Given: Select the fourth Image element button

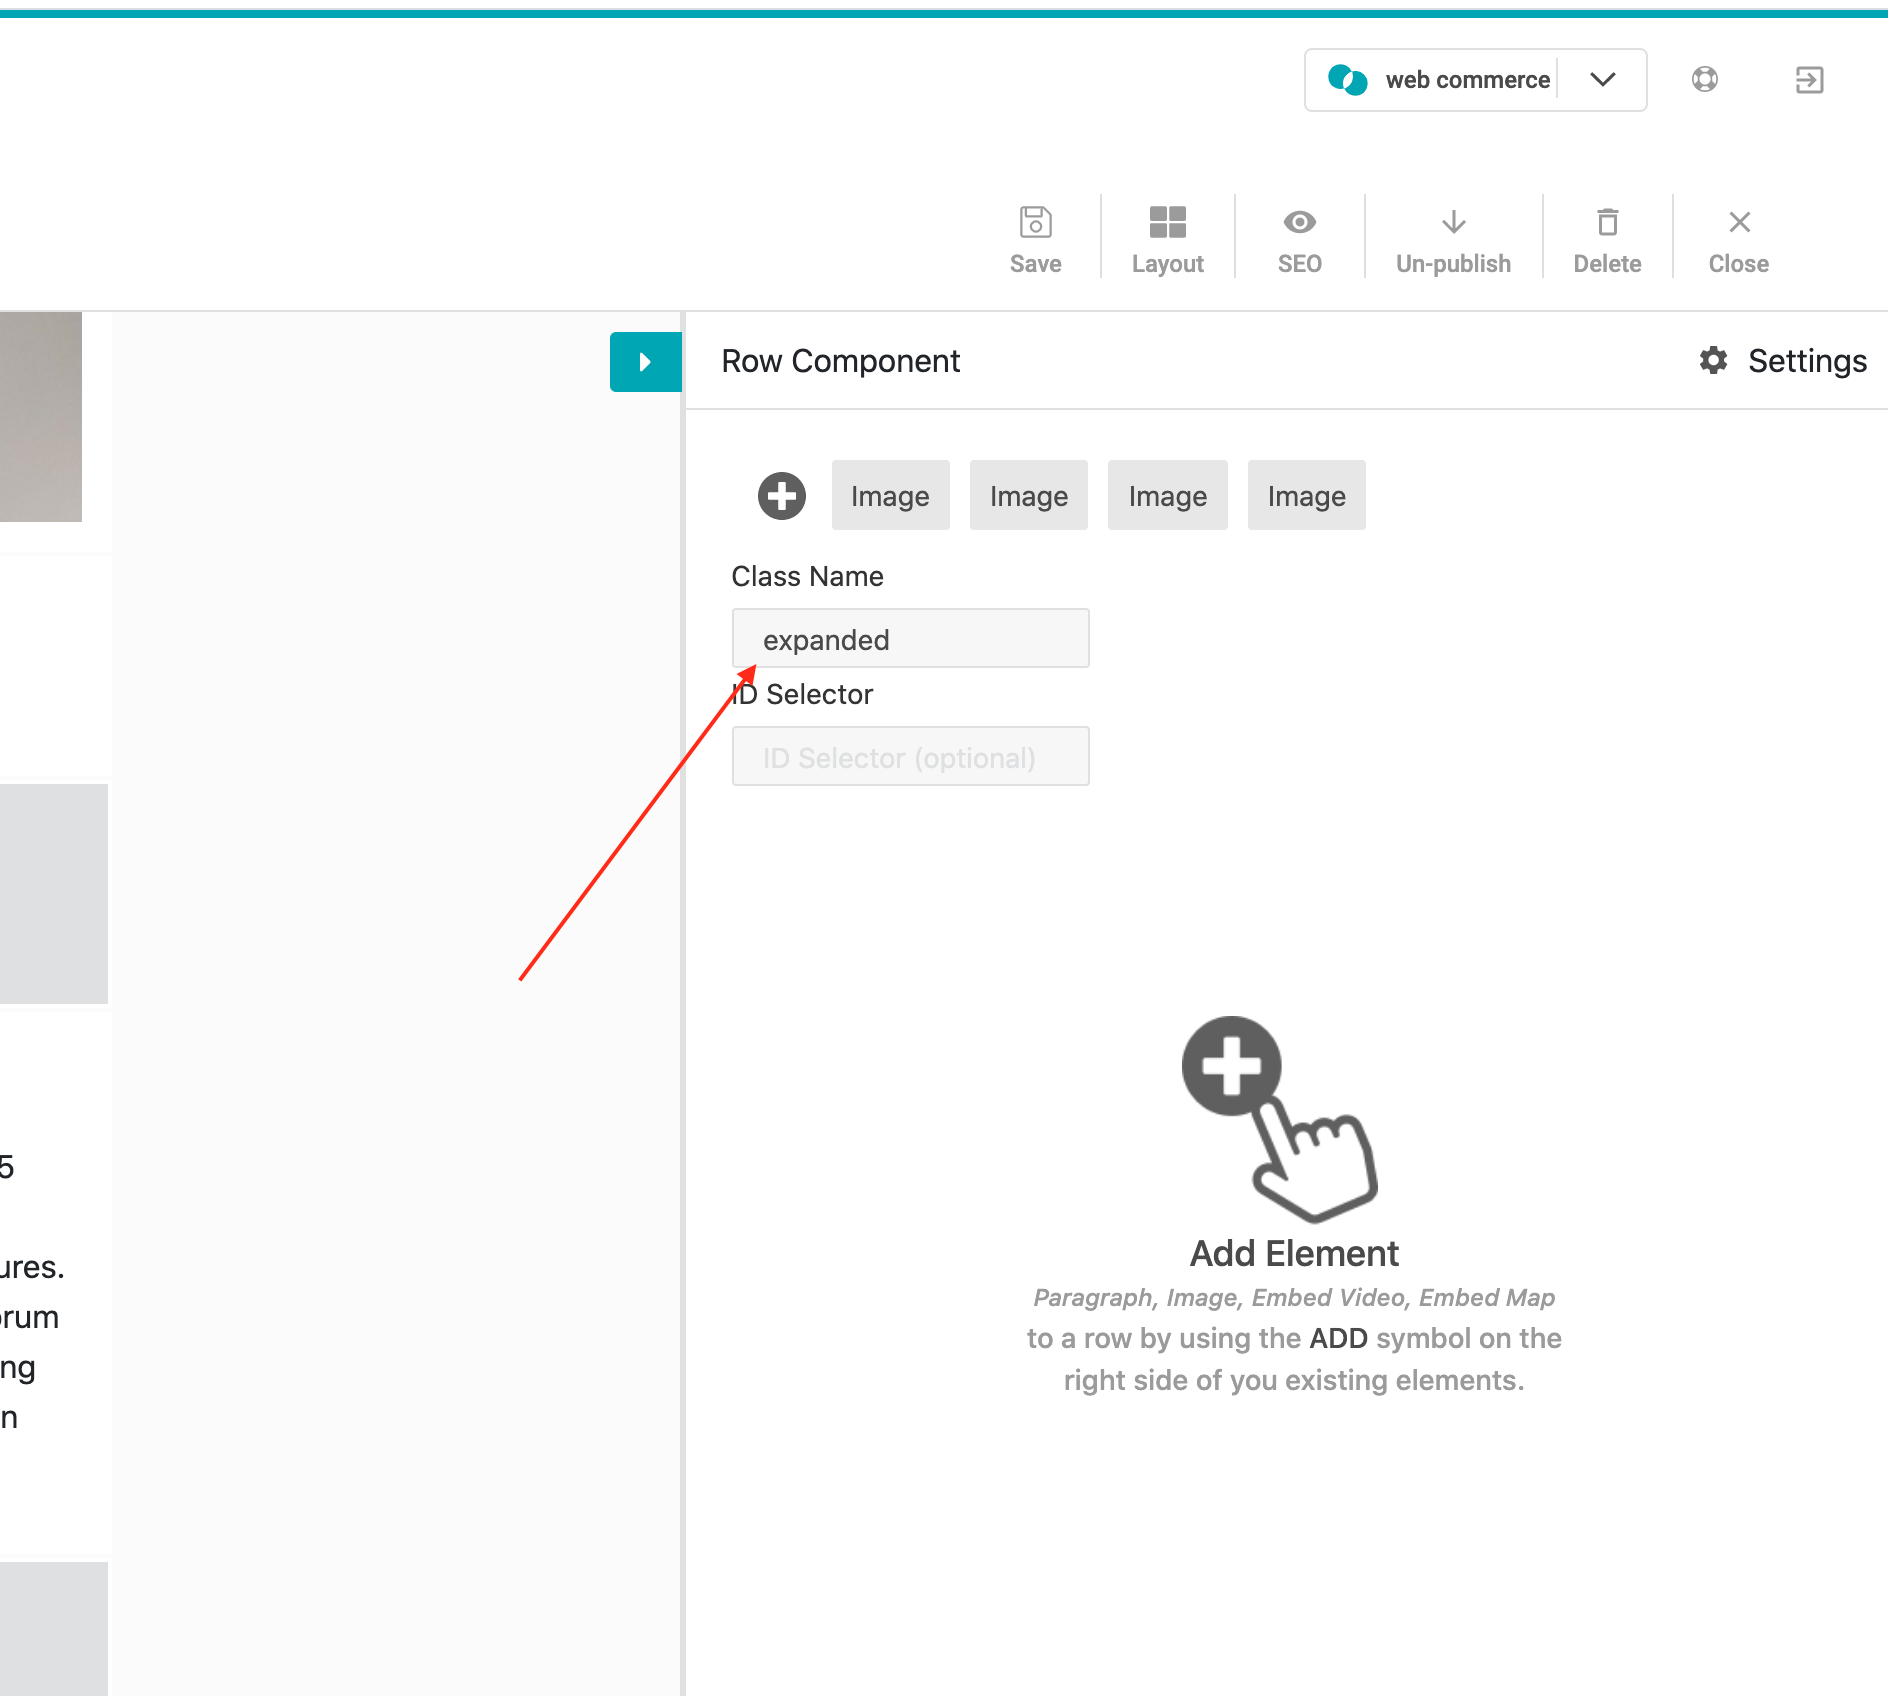Looking at the screenshot, I should pyautogui.click(x=1307, y=495).
